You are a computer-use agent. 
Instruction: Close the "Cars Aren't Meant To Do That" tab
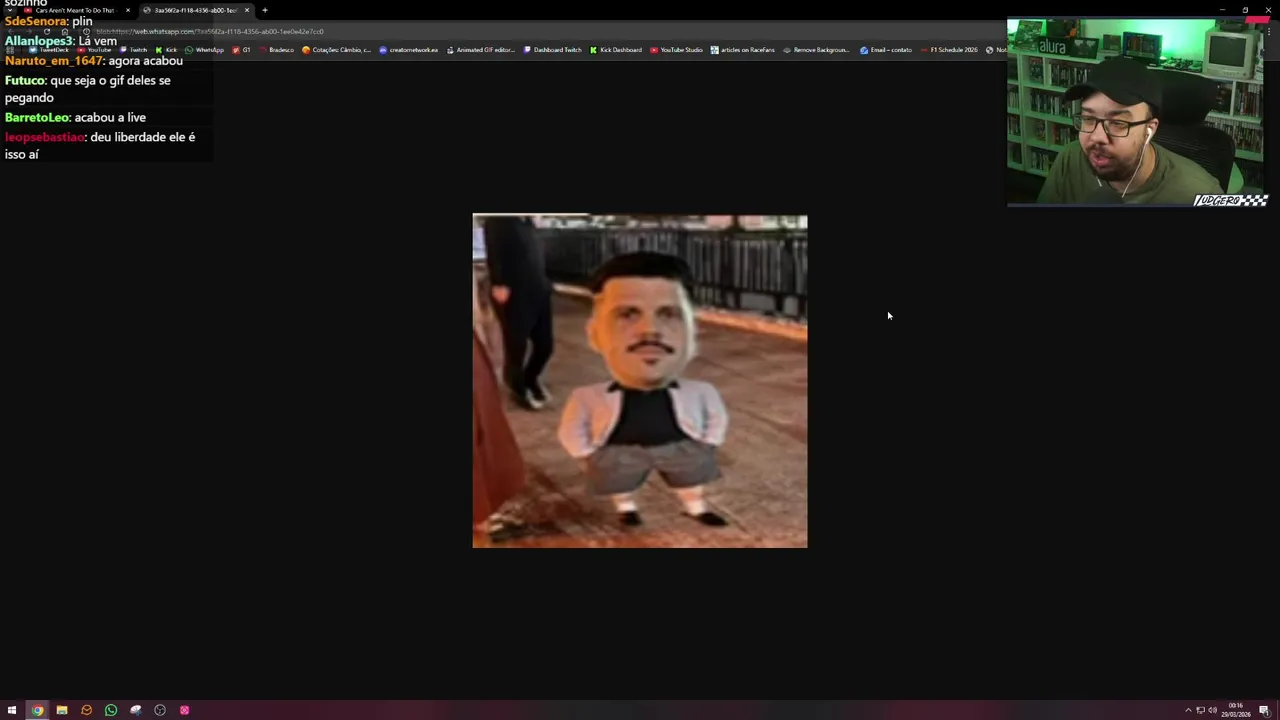tap(127, 10)
